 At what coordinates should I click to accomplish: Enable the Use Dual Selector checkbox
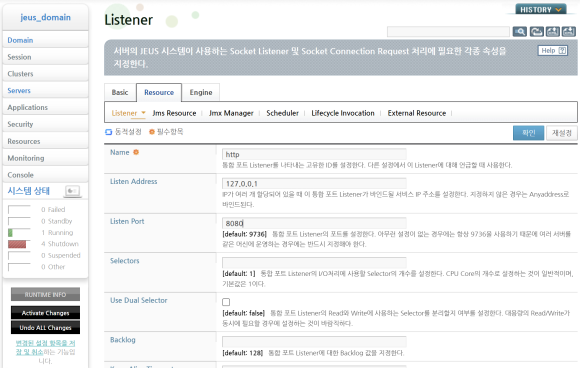coord(226,302)
